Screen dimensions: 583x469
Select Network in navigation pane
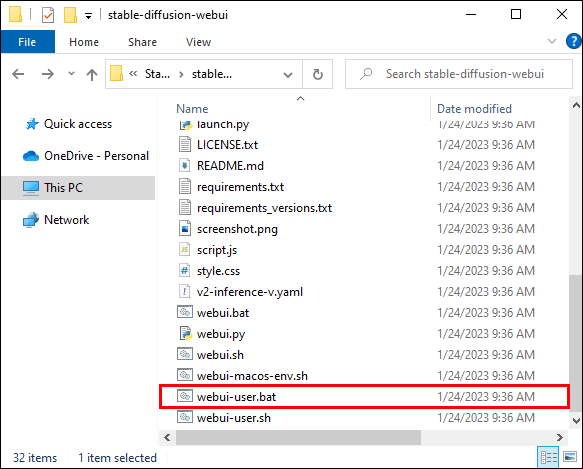pos(56,220)
